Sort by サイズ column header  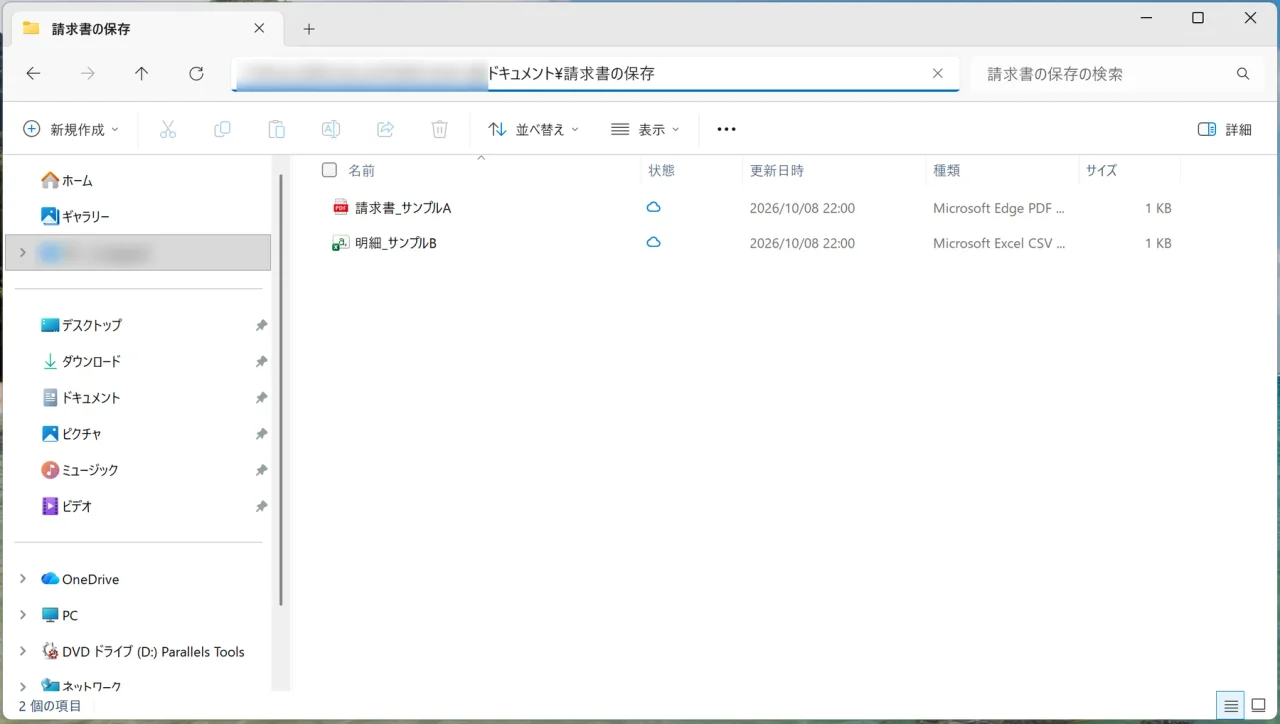1101,170
